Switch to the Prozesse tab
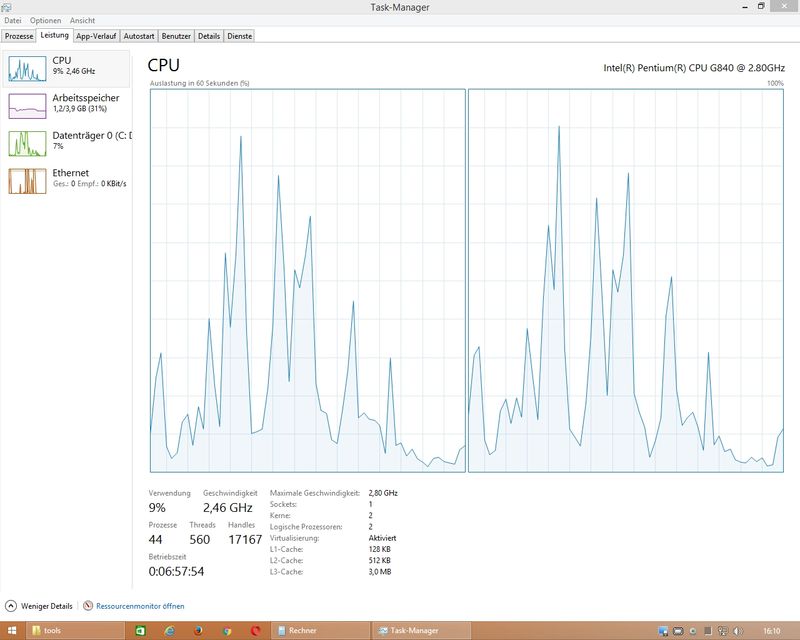This screenshot has width=800, height=640. (19, 36)
